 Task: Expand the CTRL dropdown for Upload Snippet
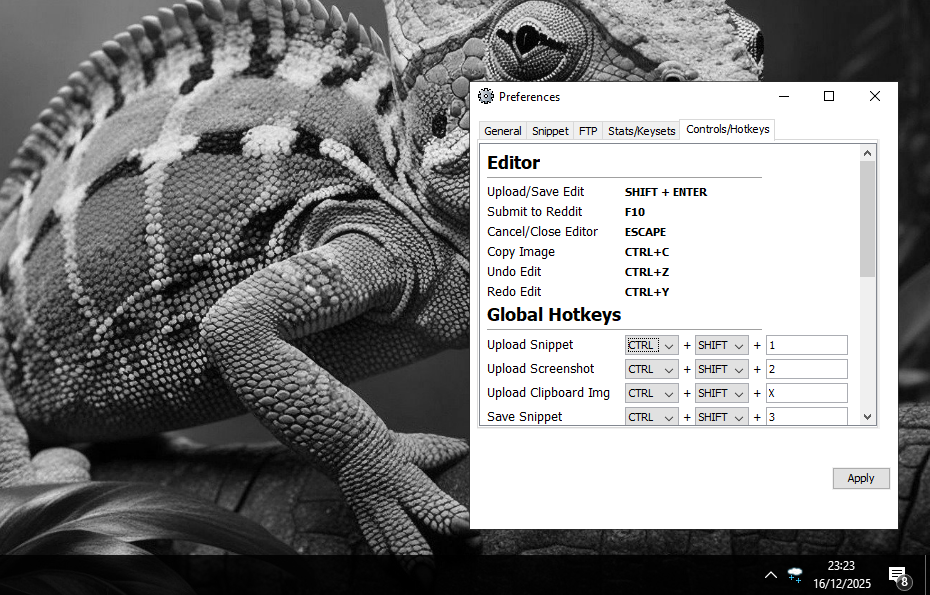point(652,345)
